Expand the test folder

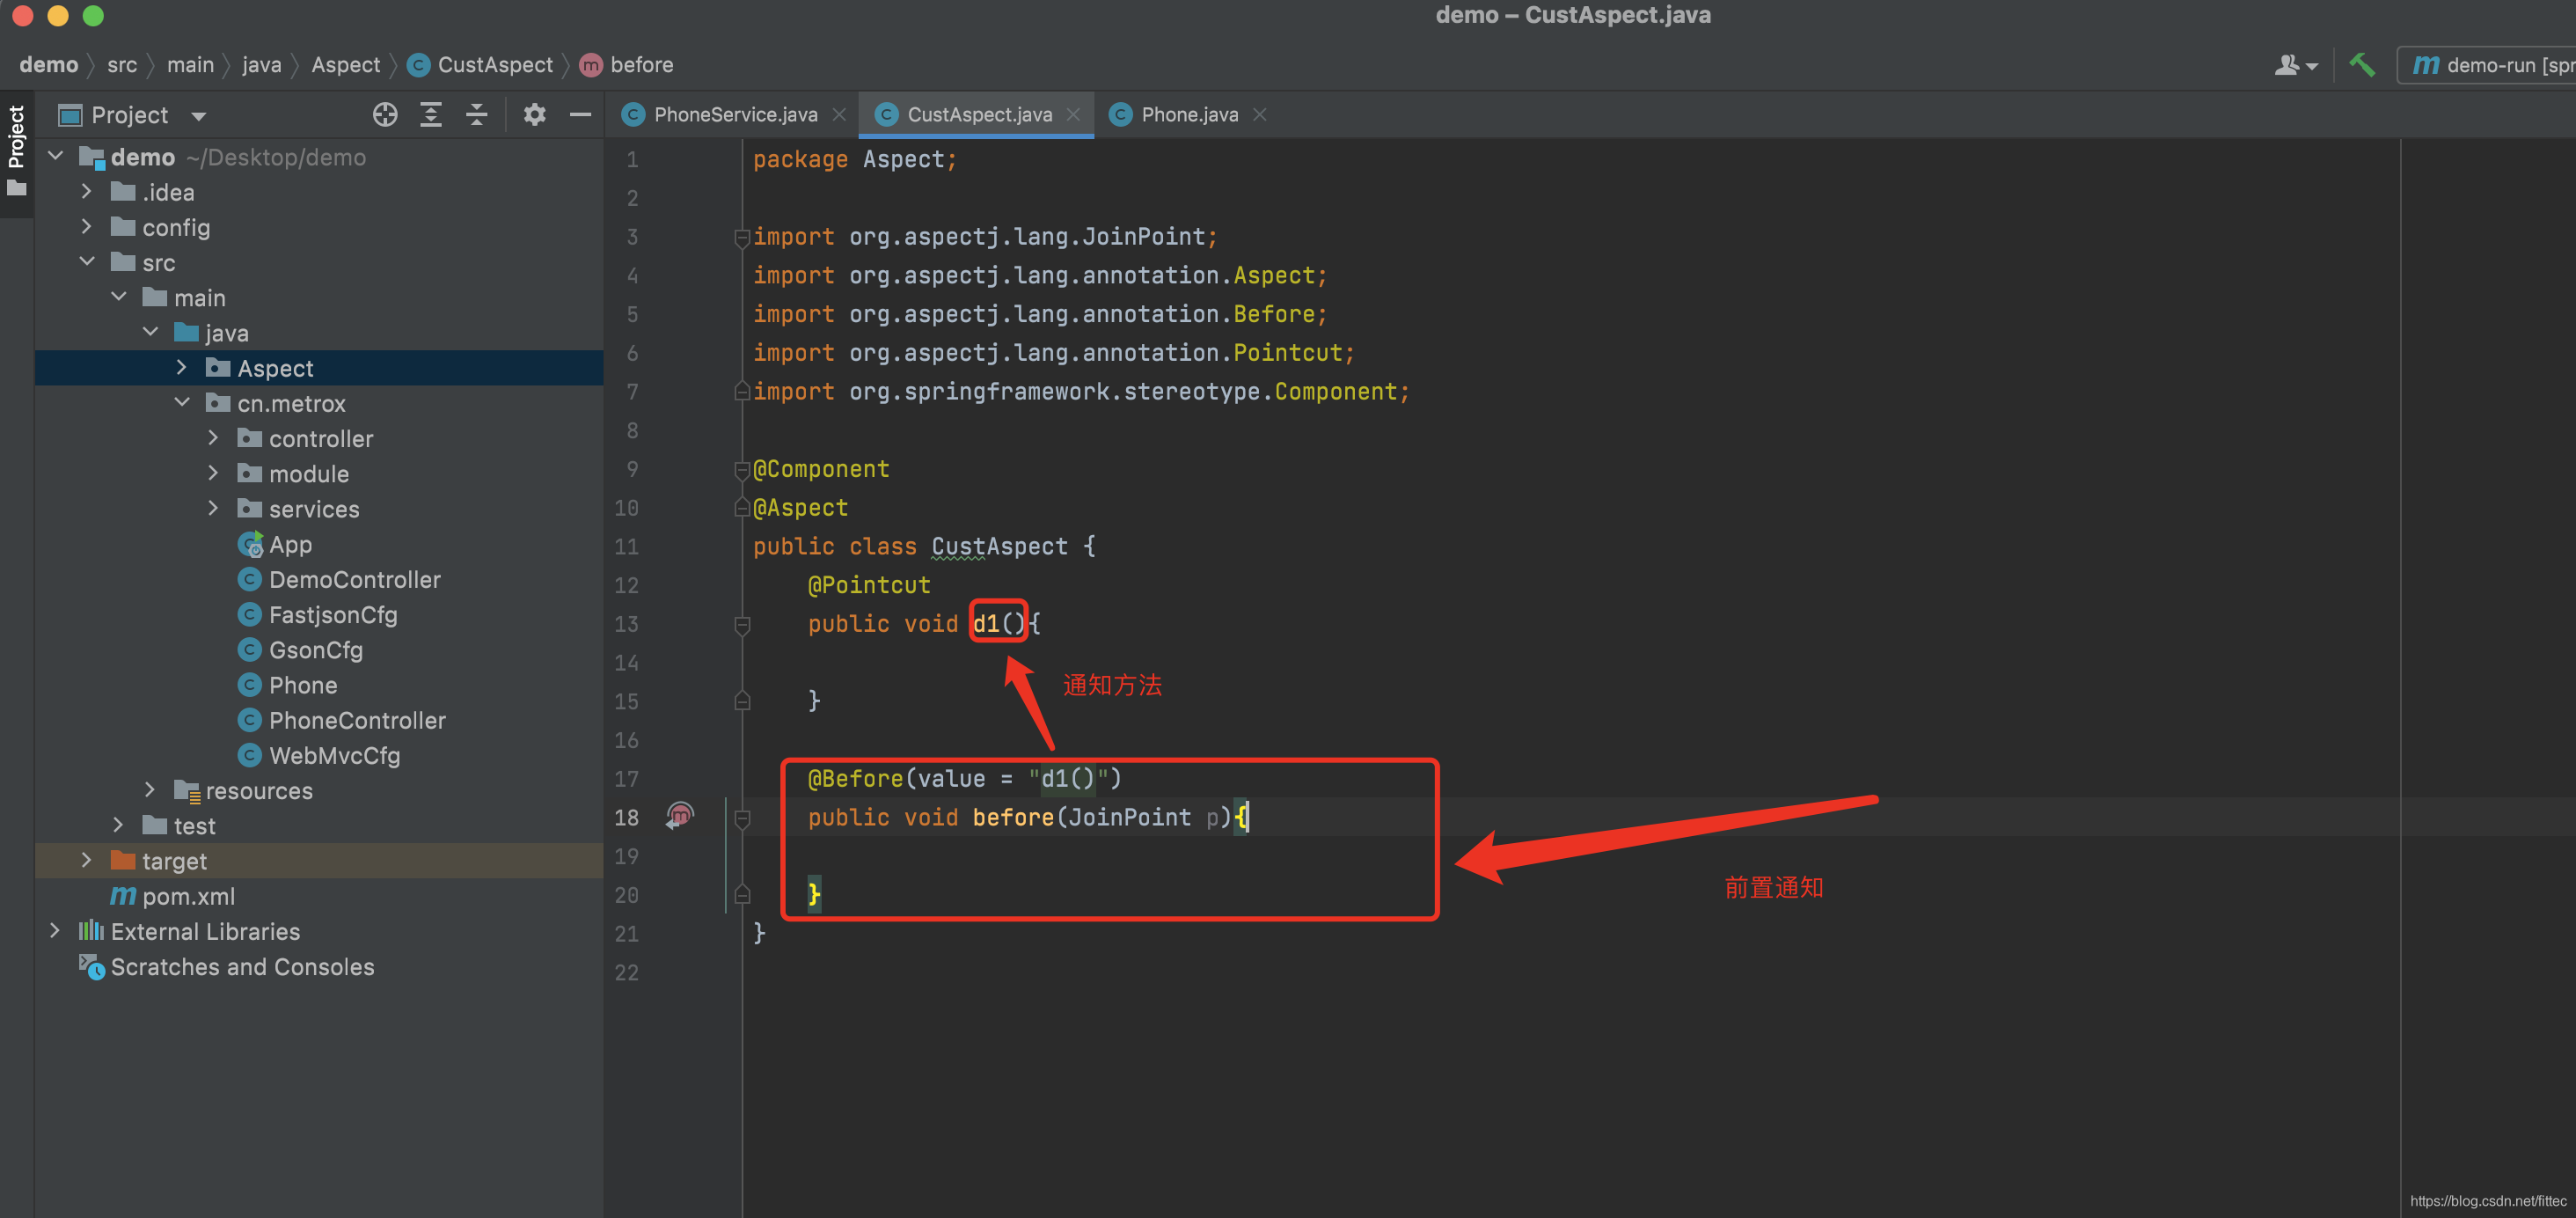[119, 825]
